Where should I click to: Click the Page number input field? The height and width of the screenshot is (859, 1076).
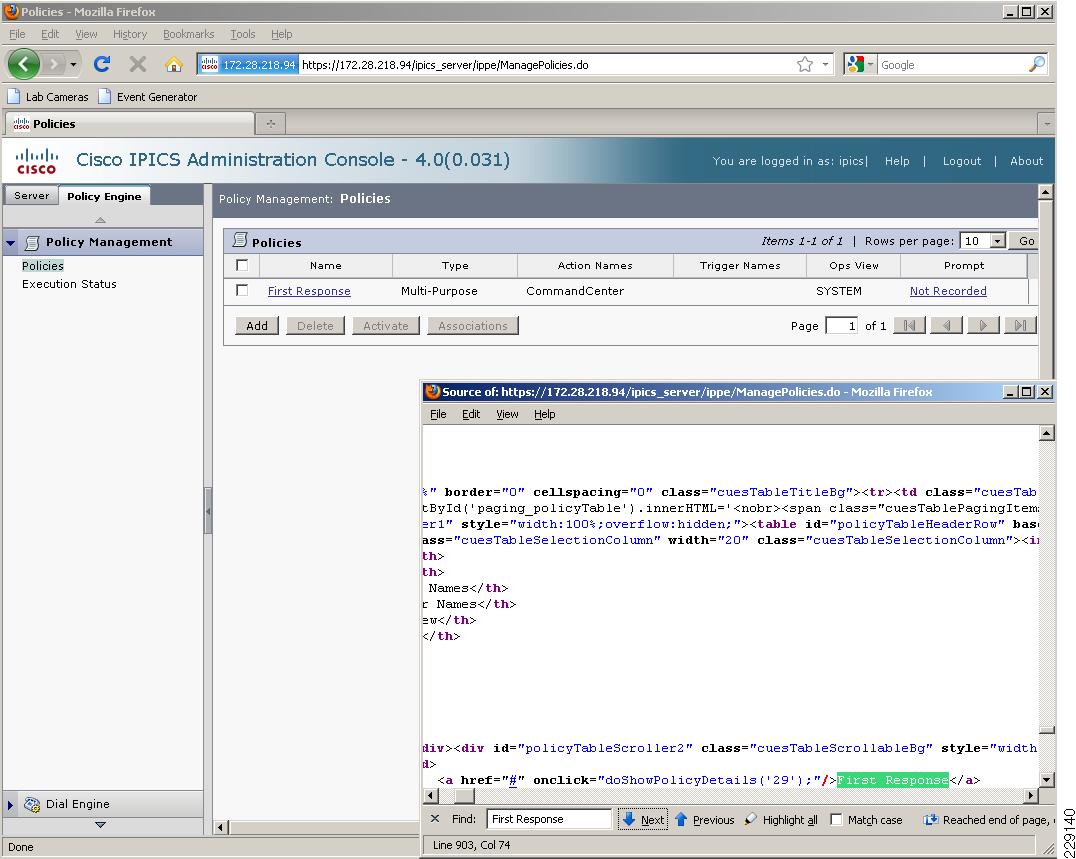coord(841,325)
